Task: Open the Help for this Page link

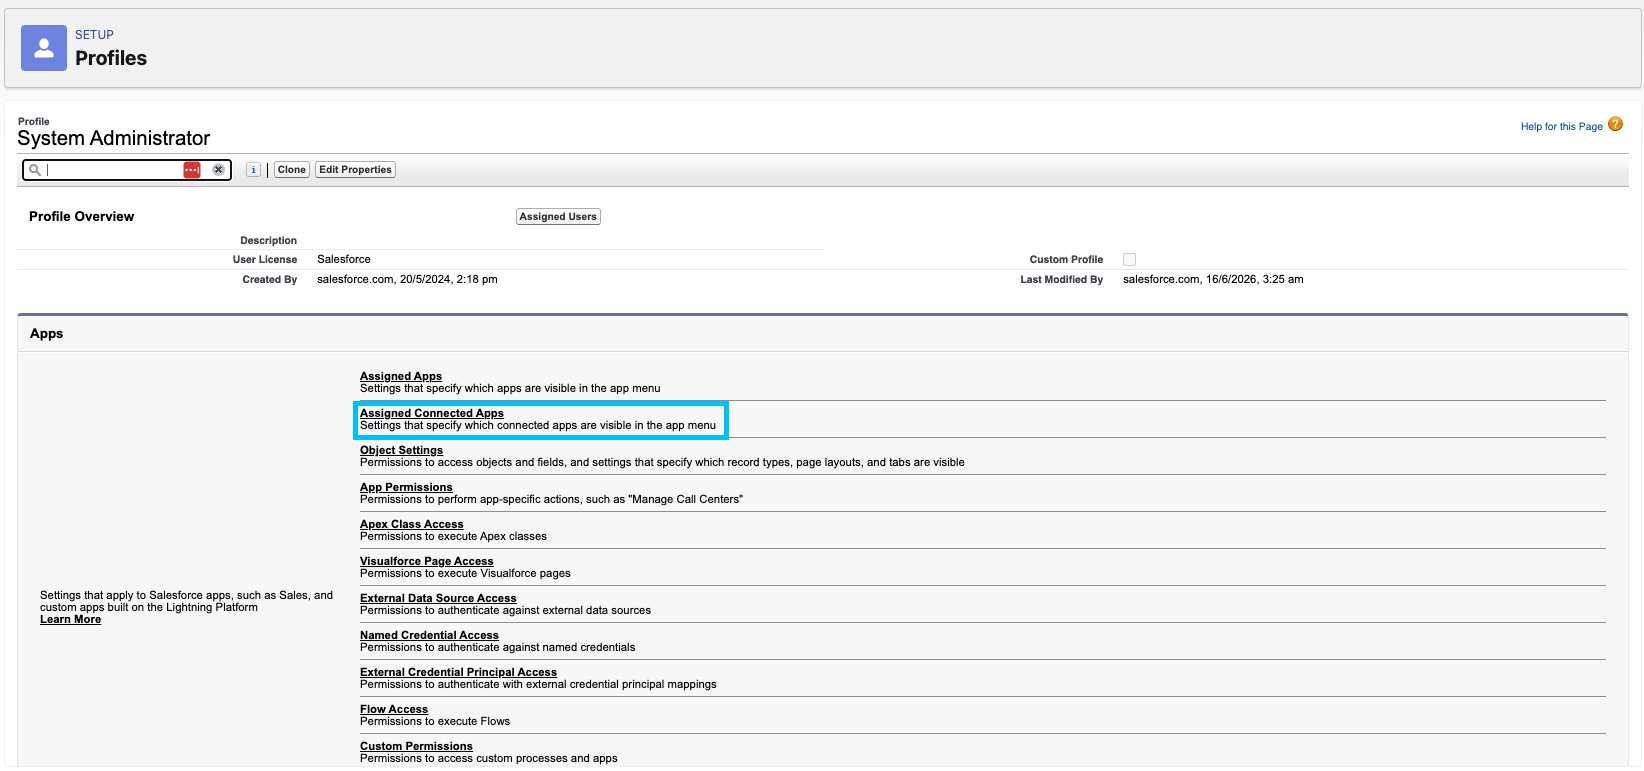Action: (x=1561, y=127)
